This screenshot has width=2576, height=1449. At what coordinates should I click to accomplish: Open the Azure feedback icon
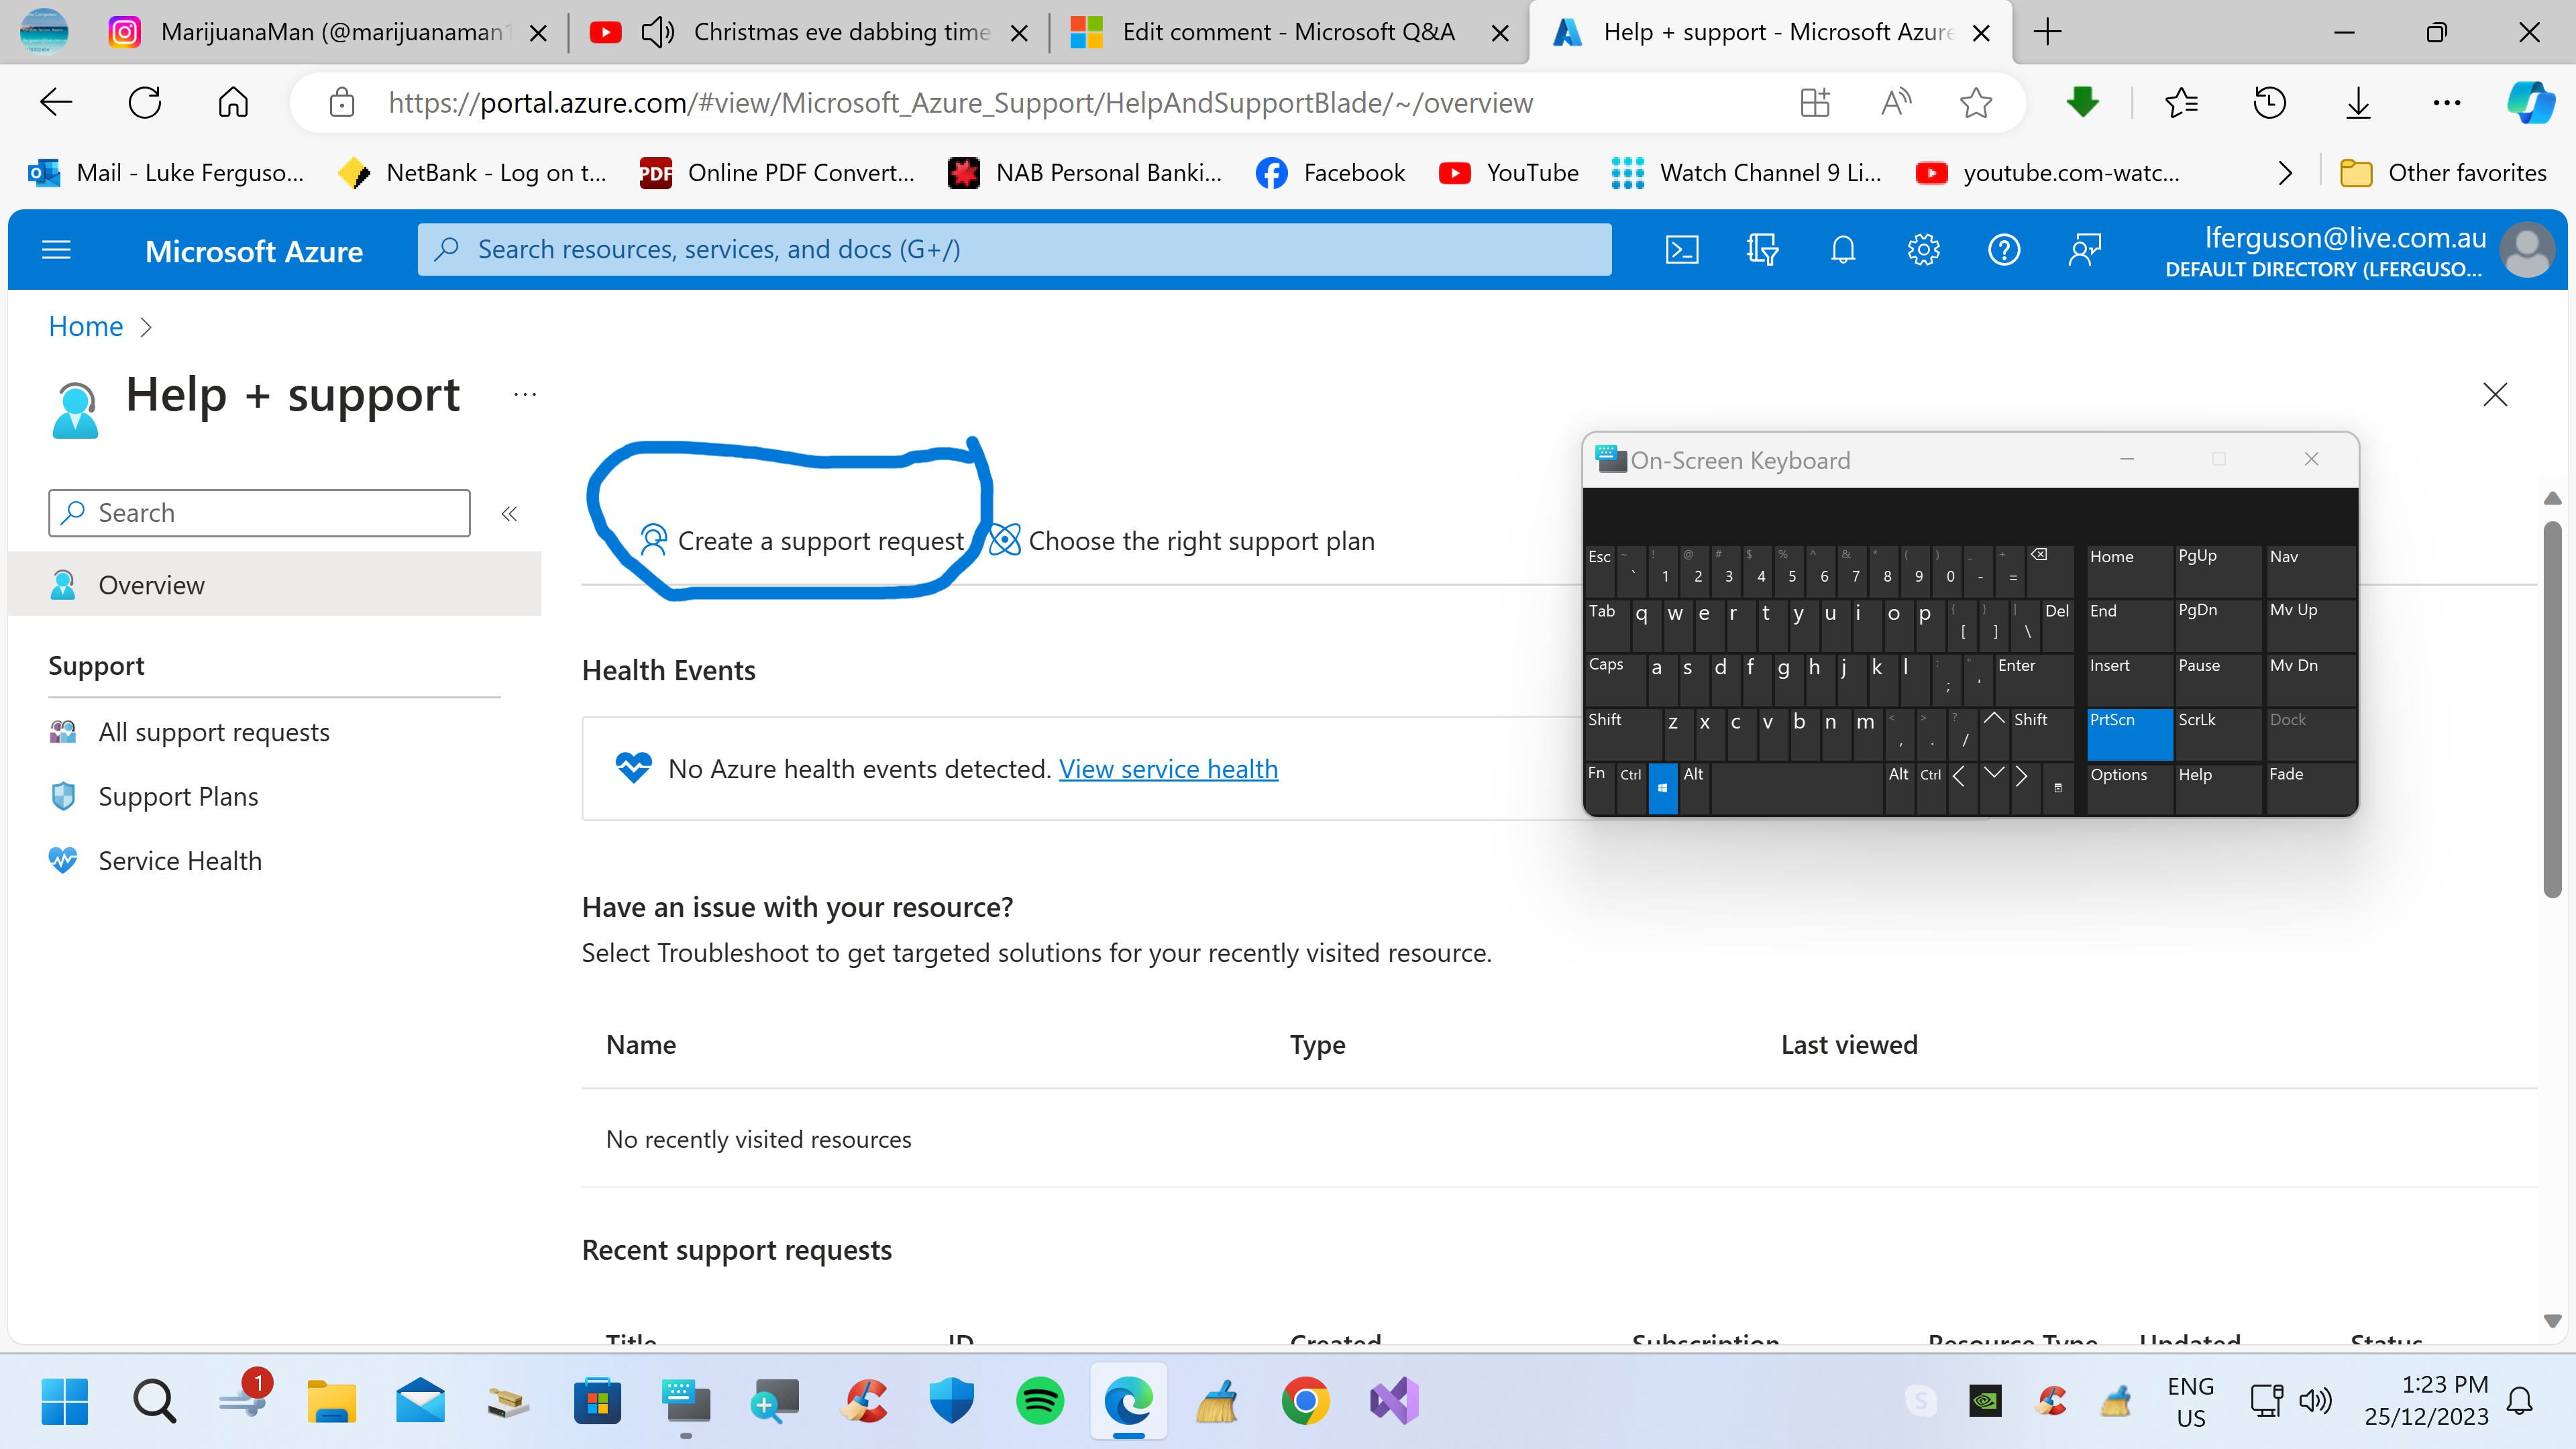2085,249
